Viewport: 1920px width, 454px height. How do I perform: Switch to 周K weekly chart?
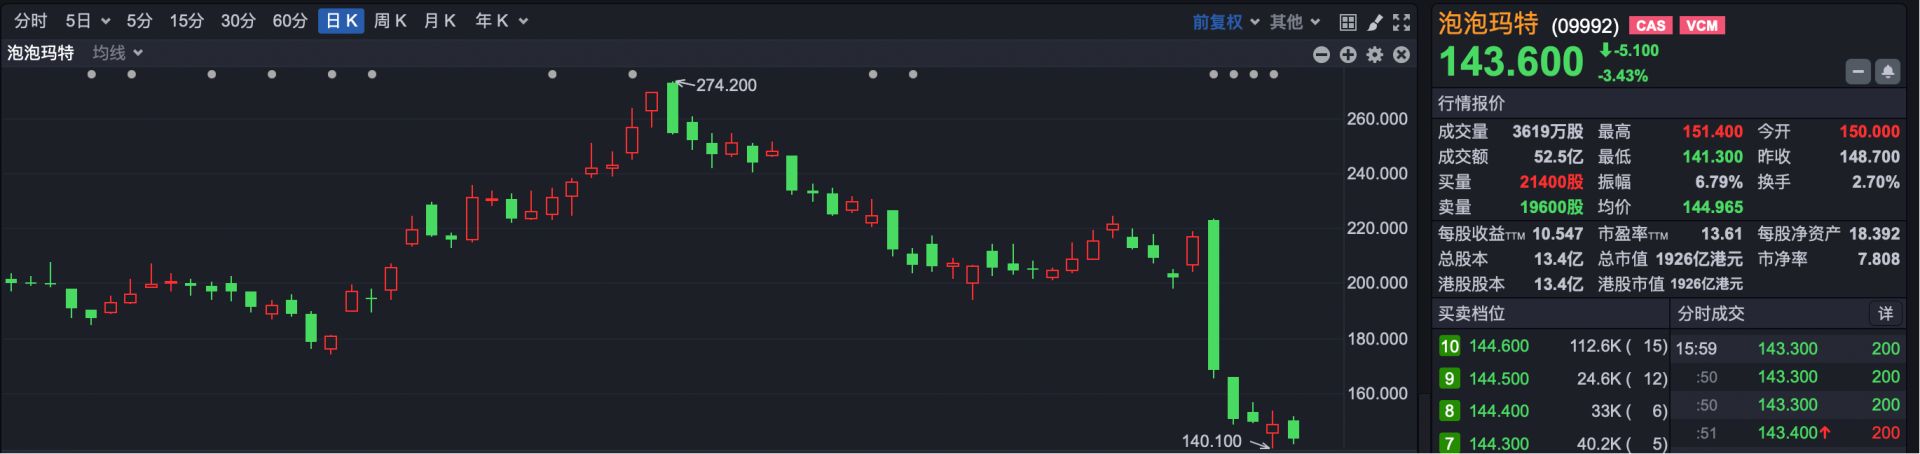click(x=390, y=21)
